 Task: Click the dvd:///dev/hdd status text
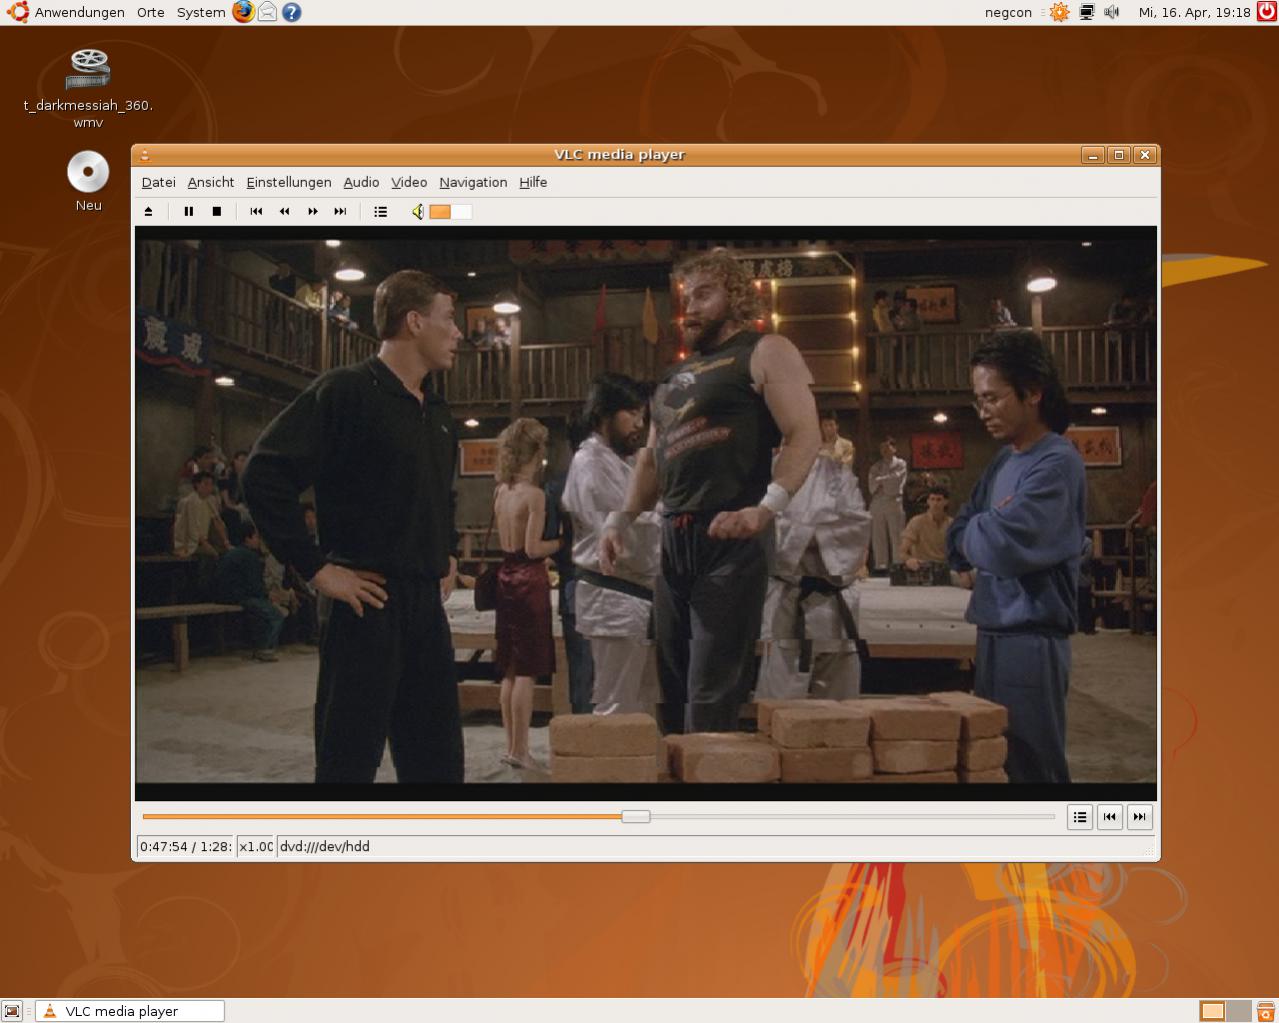(x=325, y=846)
